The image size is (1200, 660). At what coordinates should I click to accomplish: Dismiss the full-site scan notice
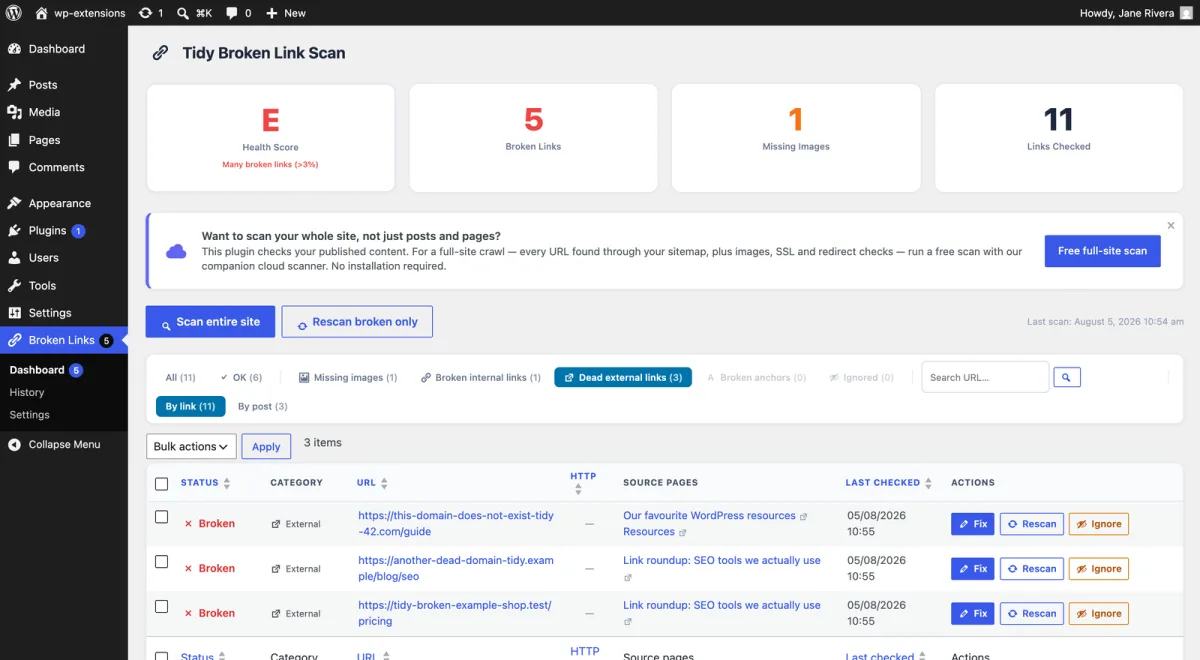pyautogui.click(x=1171, y=226)
